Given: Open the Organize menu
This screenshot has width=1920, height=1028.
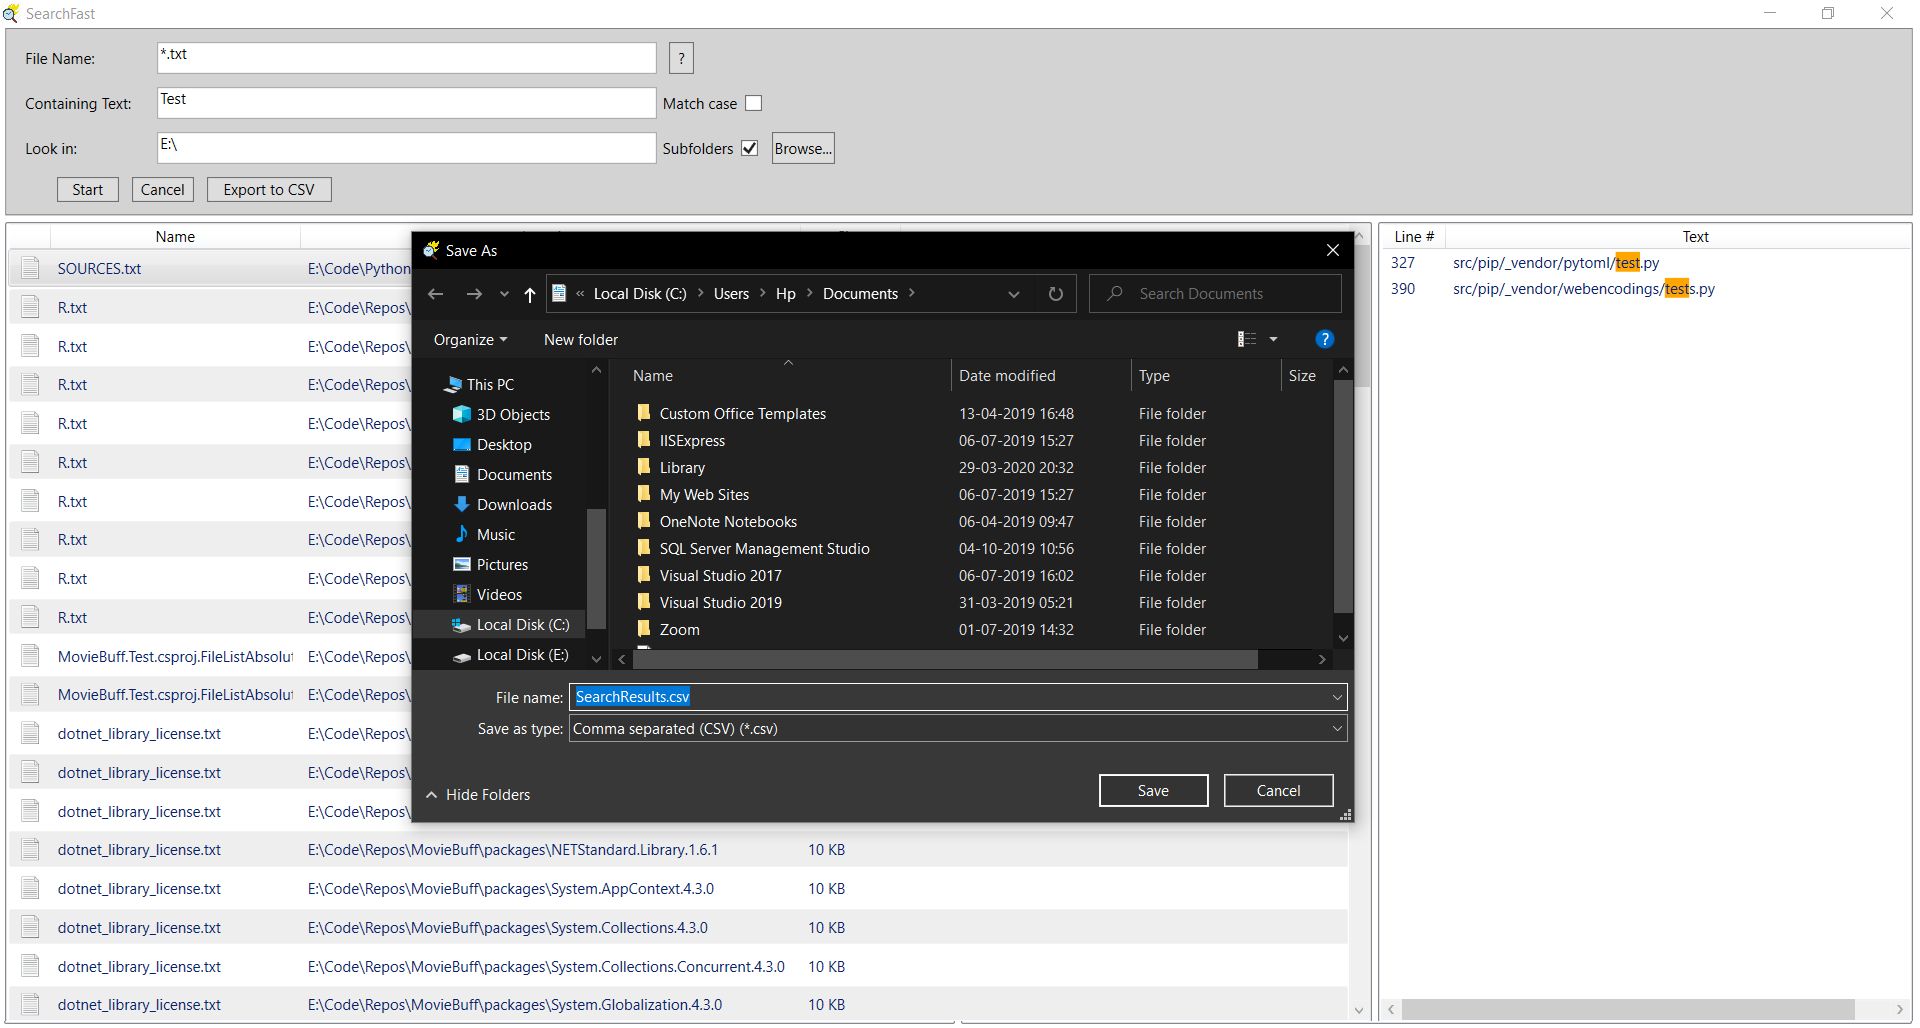Looking at the screenshot, I should coord(470,340).
